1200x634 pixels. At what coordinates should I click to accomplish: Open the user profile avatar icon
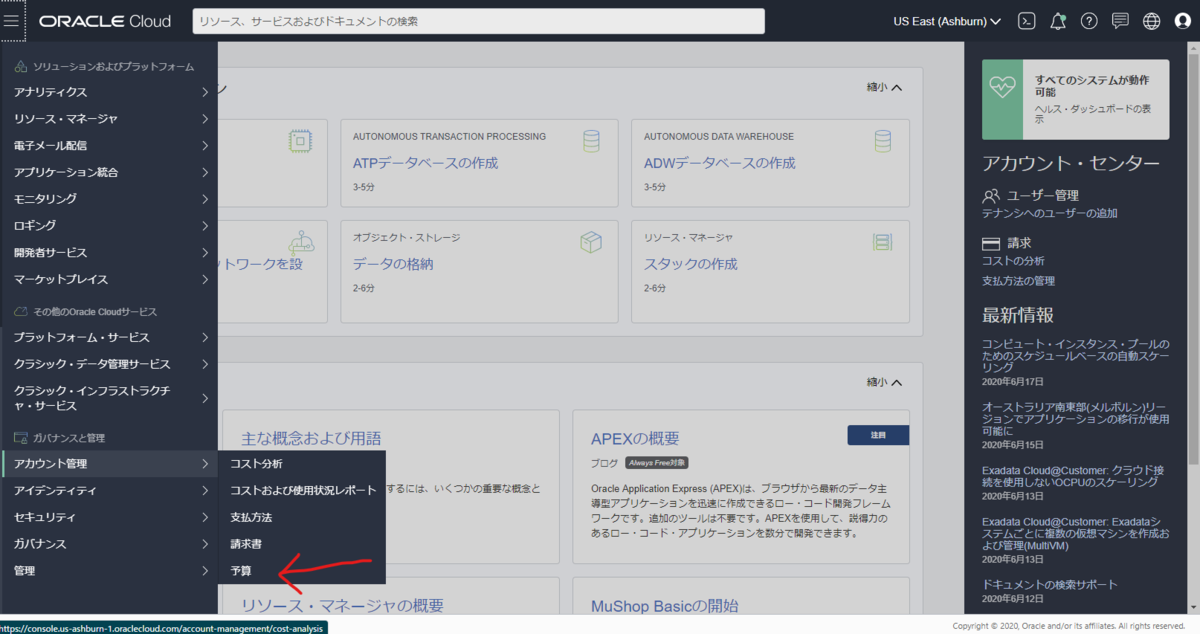(x=1183, y=21)
